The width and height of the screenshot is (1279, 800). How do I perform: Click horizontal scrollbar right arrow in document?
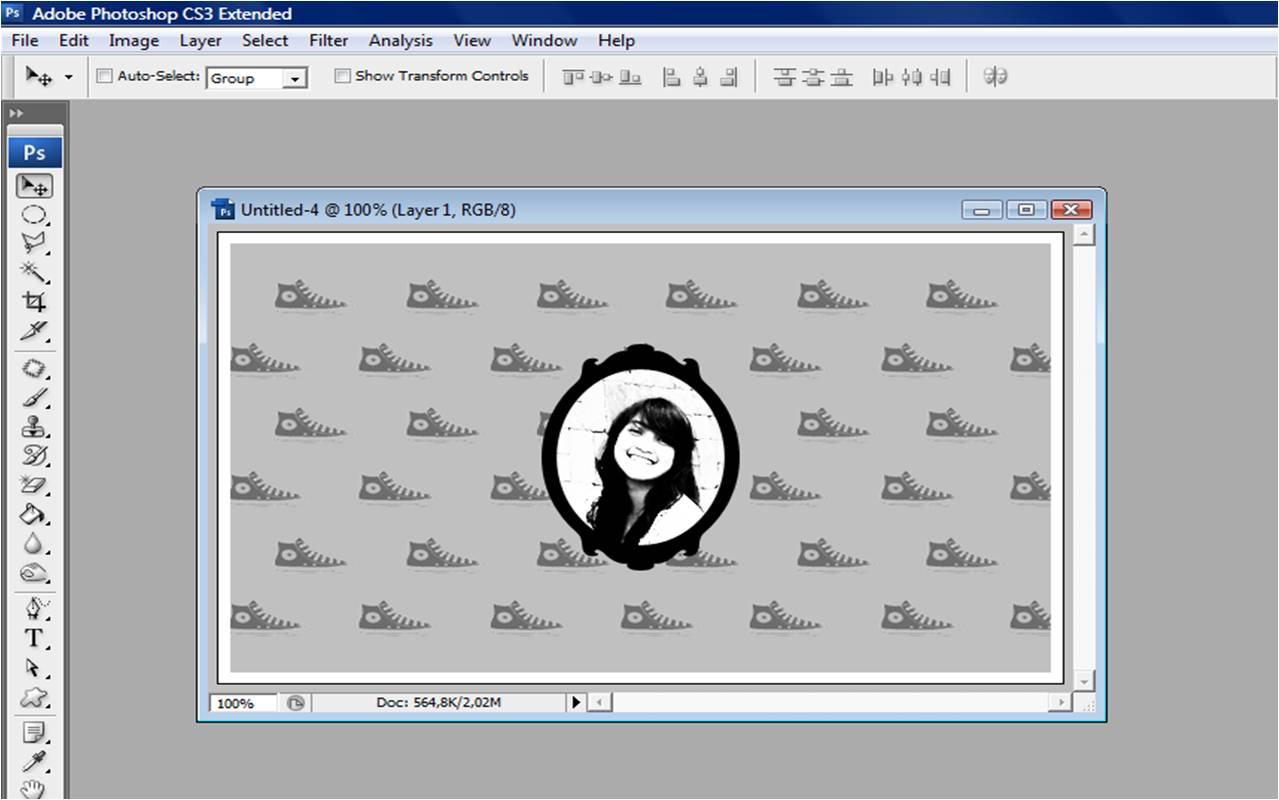pyautogui.click(x=1061, y=703)
